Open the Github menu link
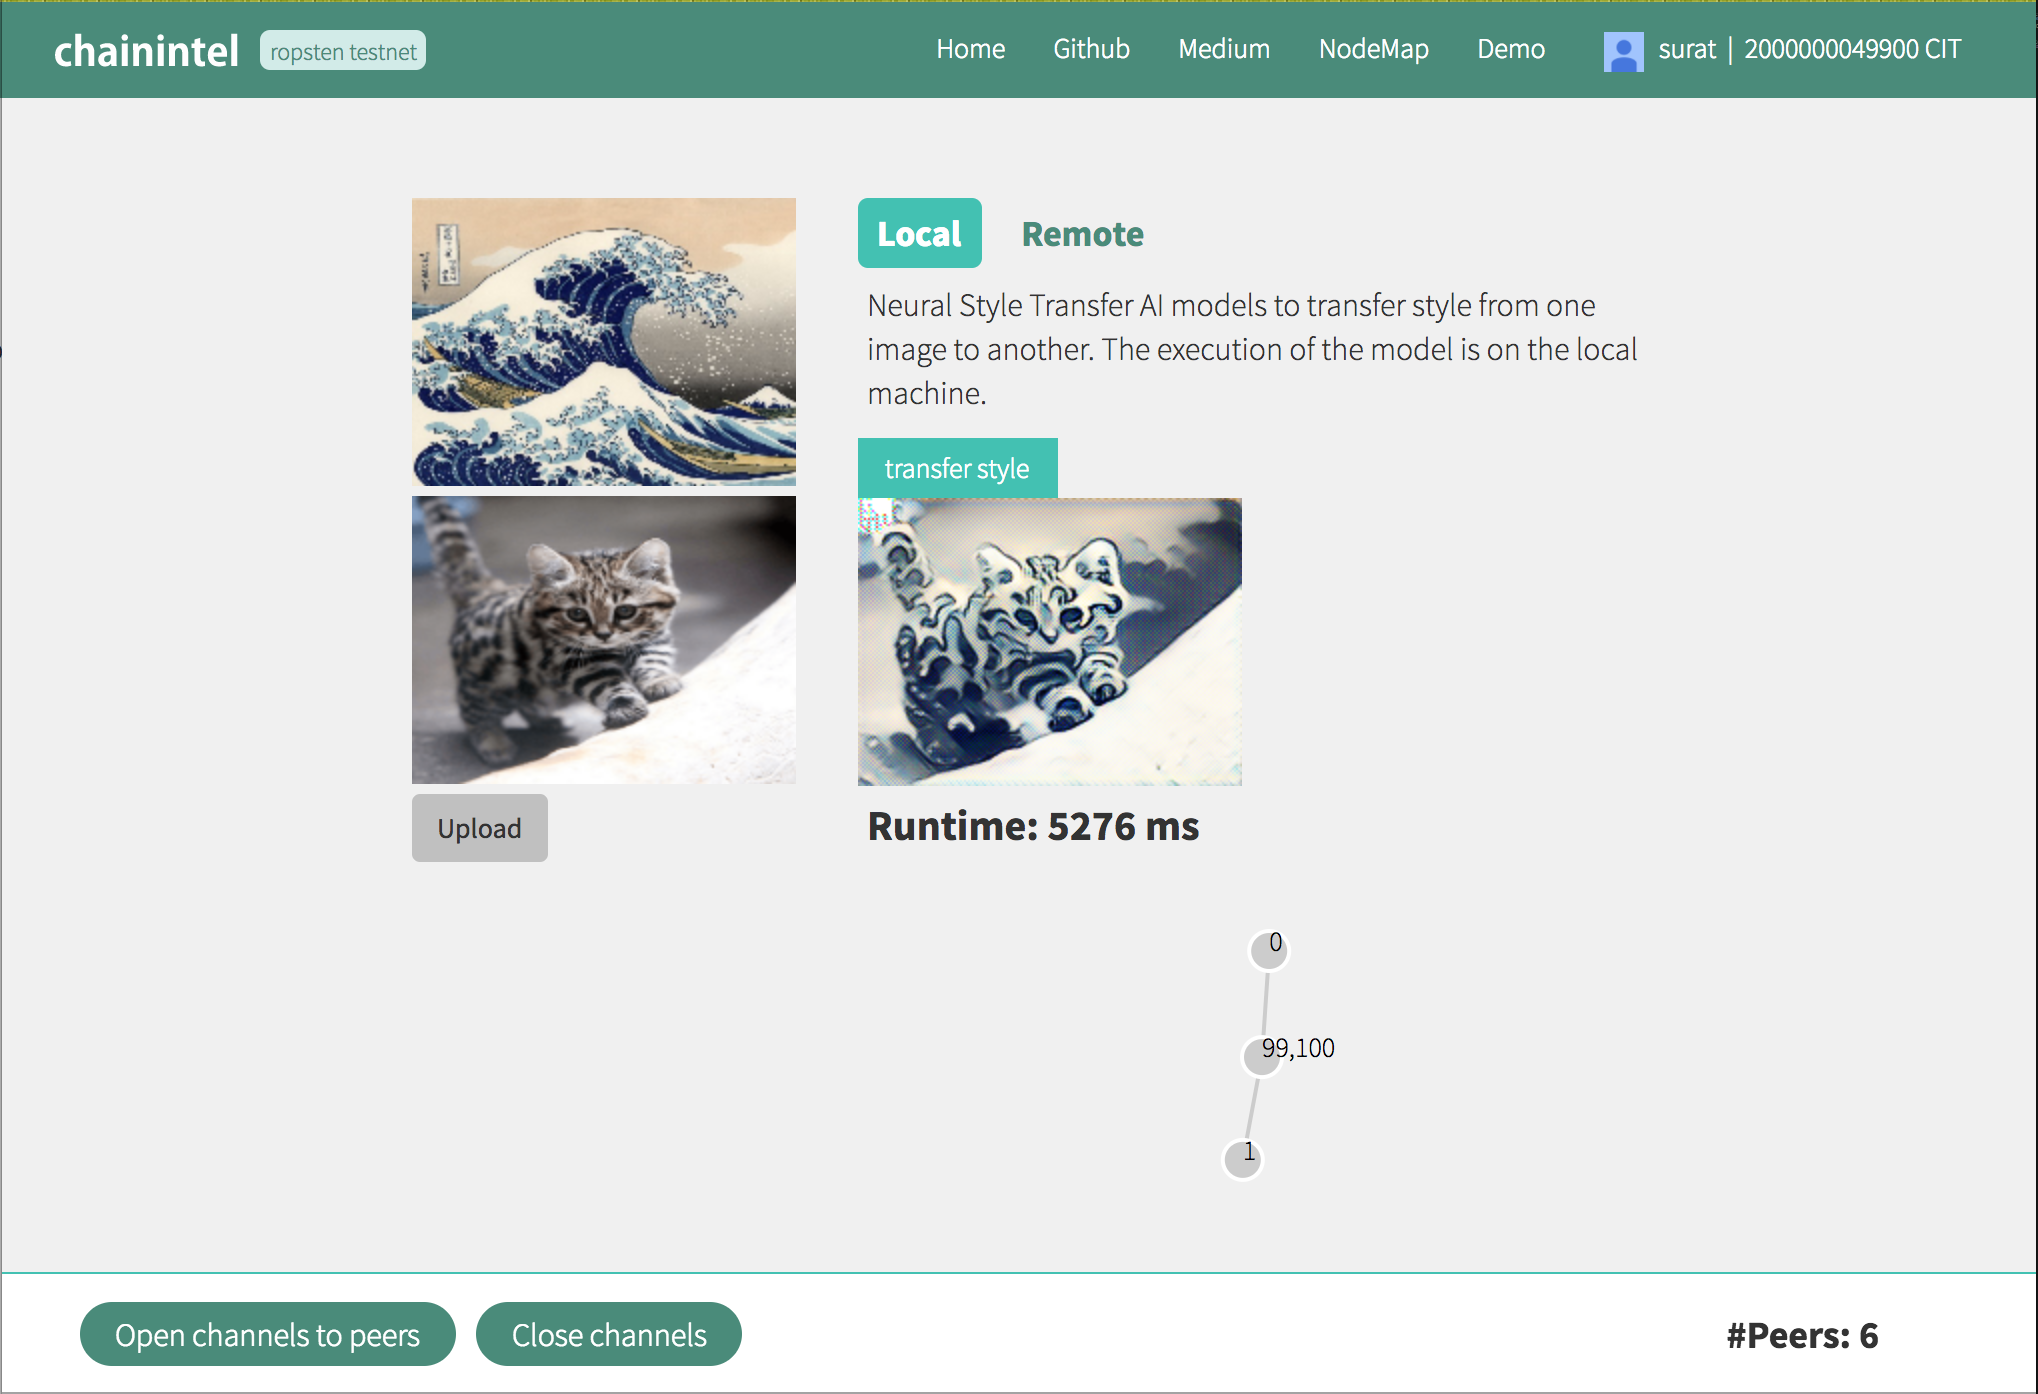Screen dimensions: 2038x1394 [1091, 49]
